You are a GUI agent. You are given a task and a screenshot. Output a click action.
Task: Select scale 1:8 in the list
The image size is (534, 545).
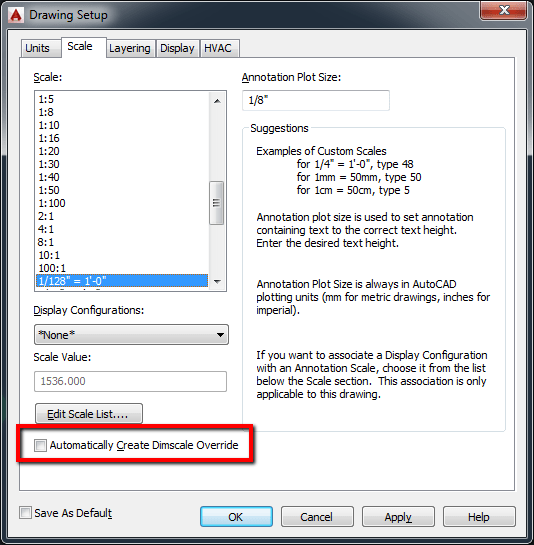click(x=122, y=112)
